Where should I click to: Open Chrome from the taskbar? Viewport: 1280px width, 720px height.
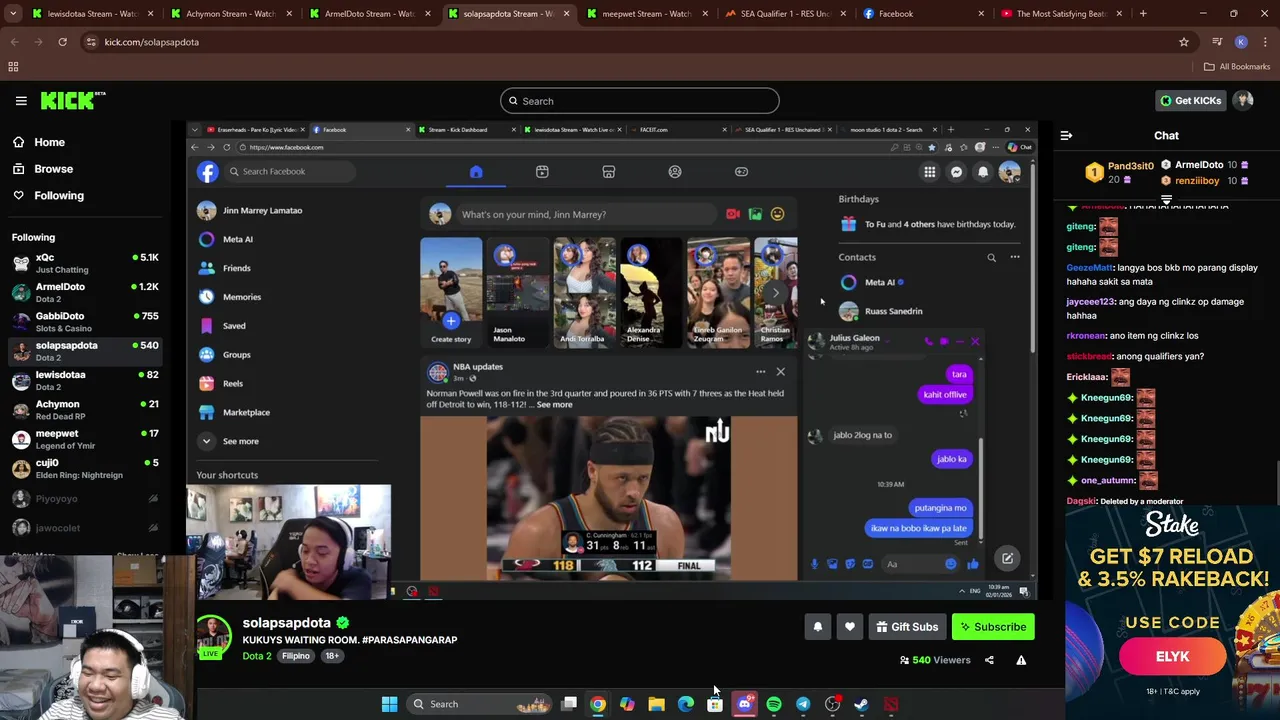click(597, 704)
